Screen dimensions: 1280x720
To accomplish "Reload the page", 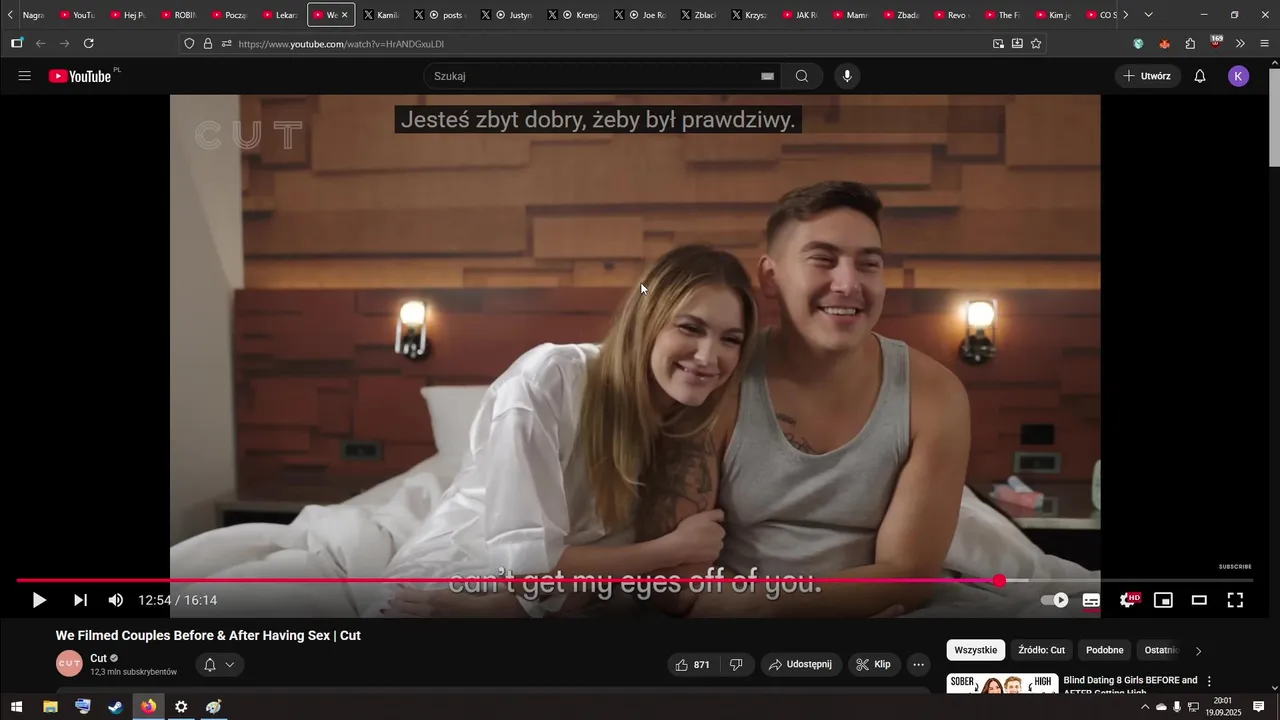I will (x=89, y=43).
